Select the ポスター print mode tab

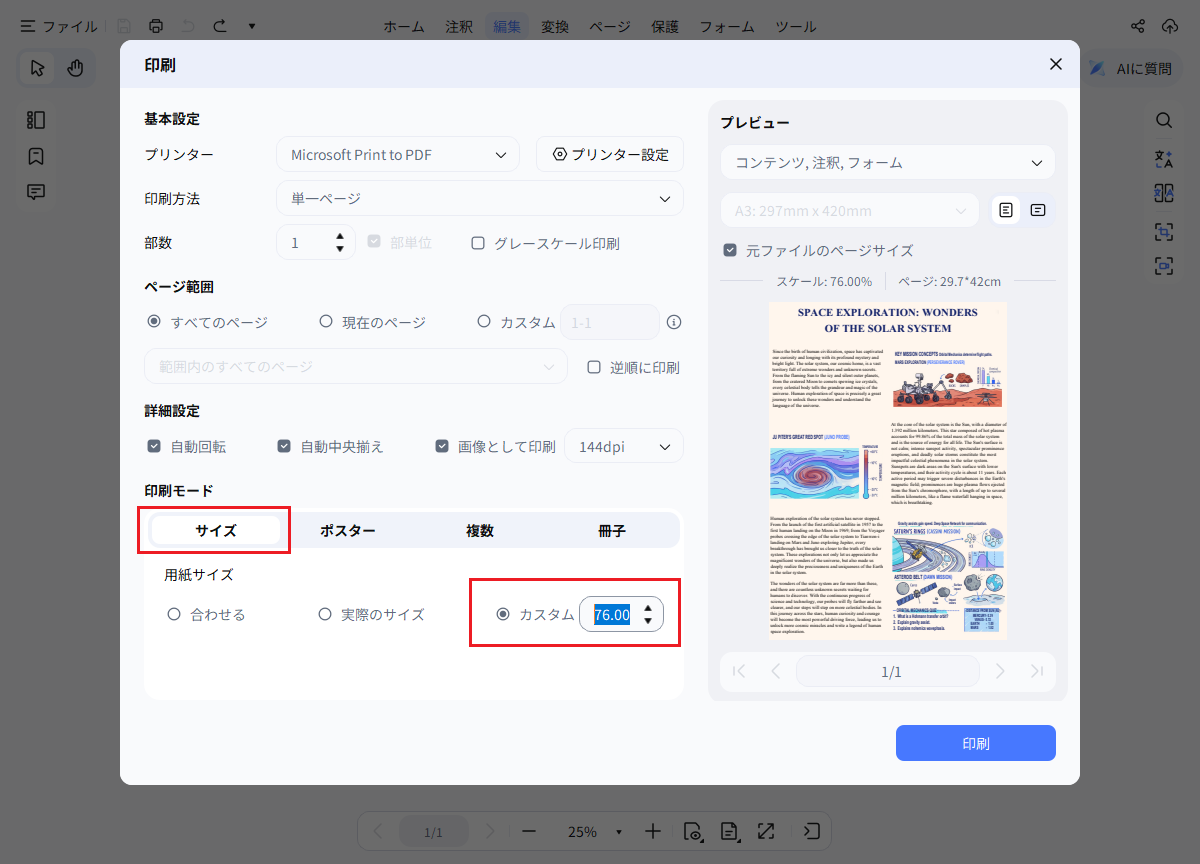pyautogui.click(x=348, y=531)
